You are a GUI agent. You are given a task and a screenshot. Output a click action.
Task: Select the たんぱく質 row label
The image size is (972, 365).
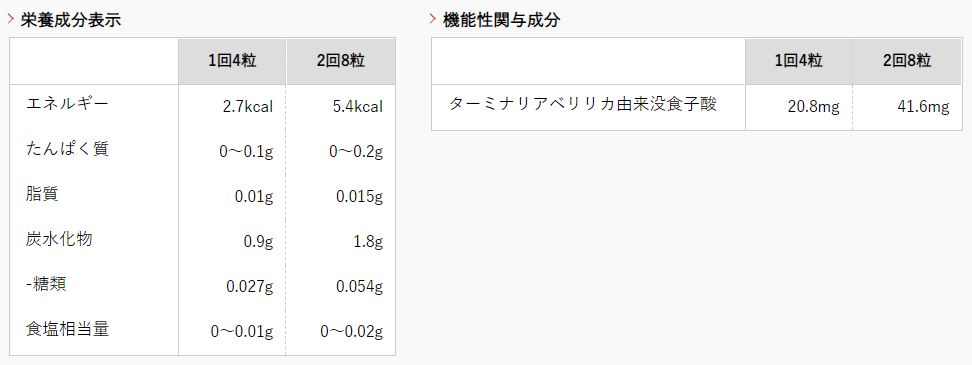coord(67,149)
